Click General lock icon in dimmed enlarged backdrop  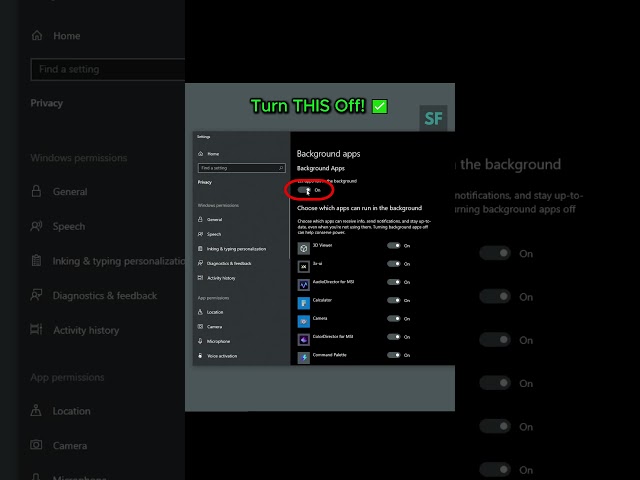coord(36,191)
